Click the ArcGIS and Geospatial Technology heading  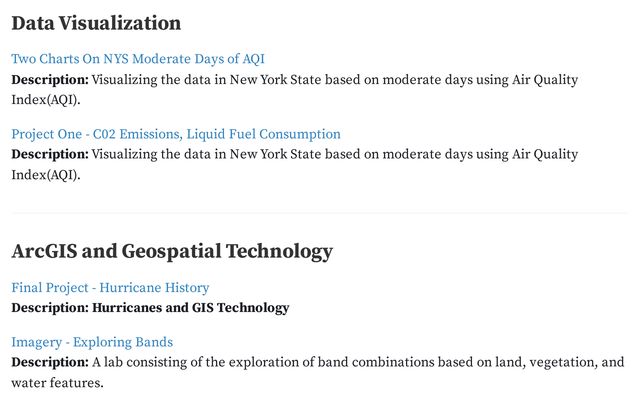pyautogui.click(x=172, y=251)
